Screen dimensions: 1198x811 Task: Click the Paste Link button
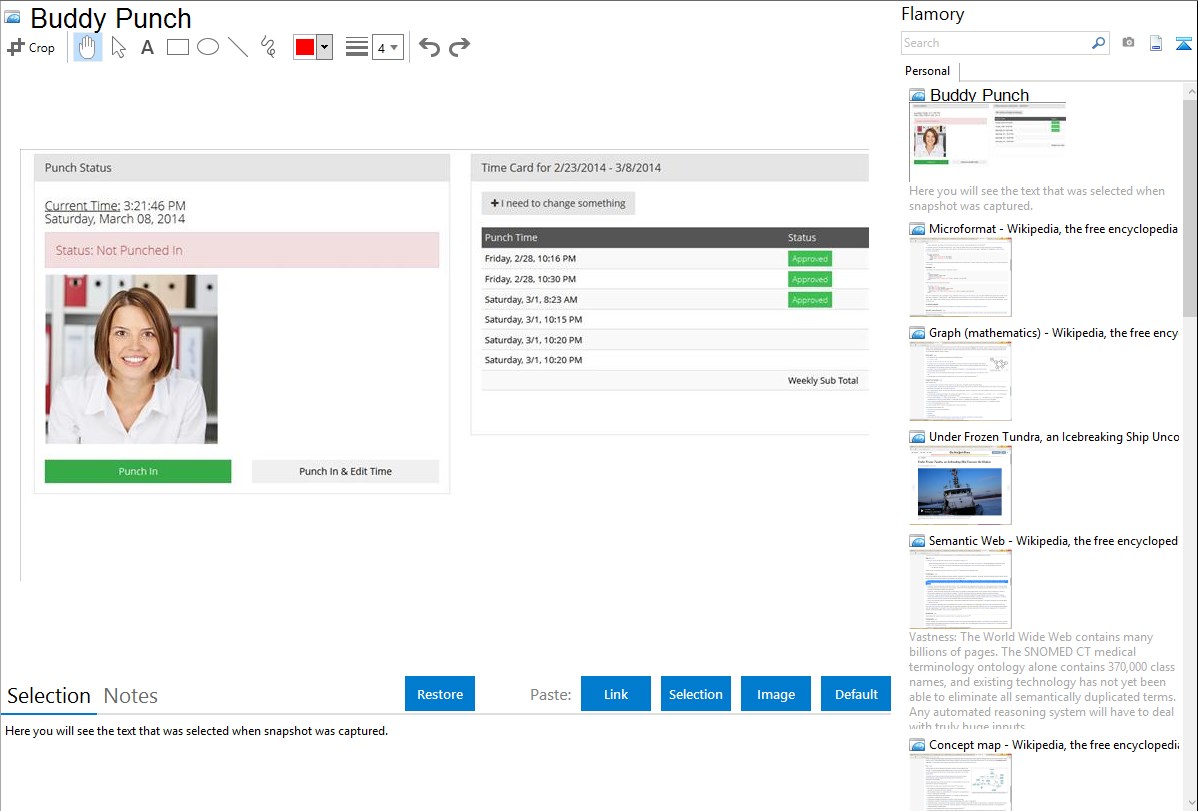pyautogui.click(x=616, y=694)
